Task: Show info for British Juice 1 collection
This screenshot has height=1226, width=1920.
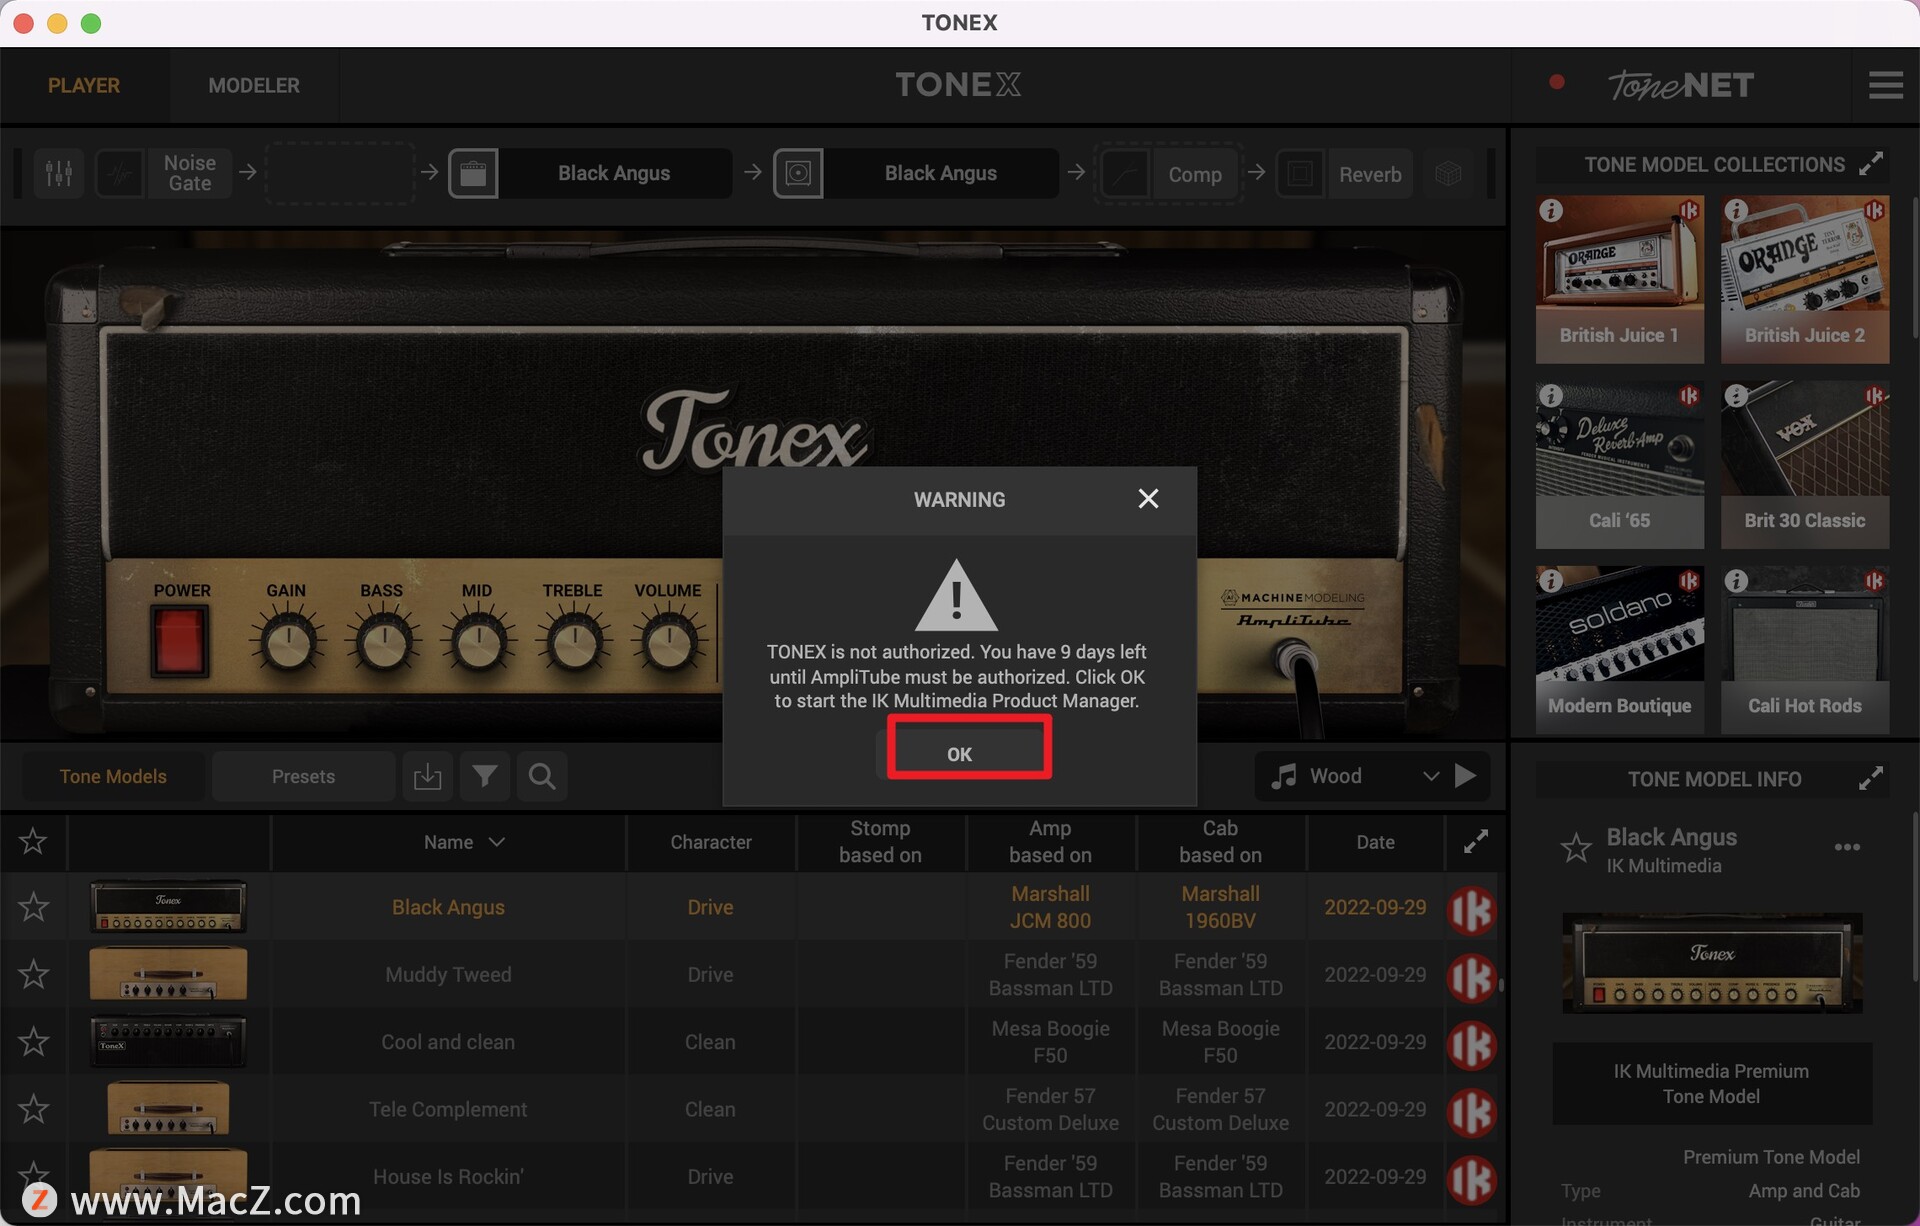Action: [1551, 211]
